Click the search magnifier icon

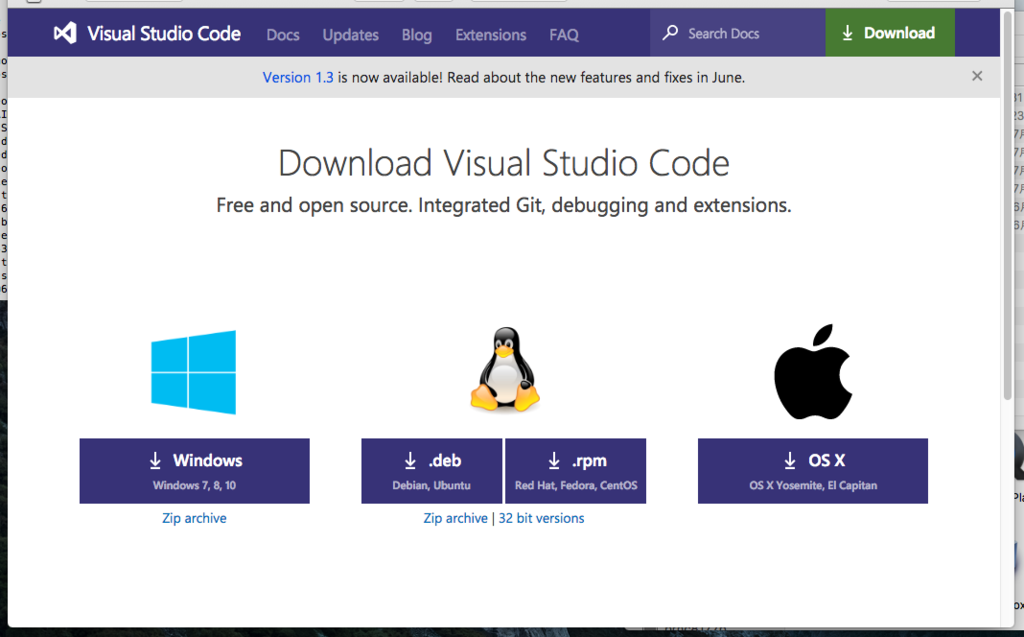pos(670,33)
